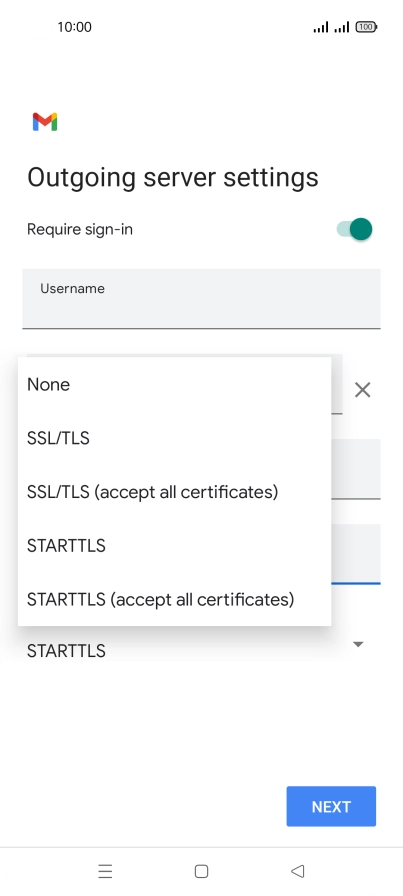Go back using the triangle navigation icon
403x896 pixels.
[297, 871]
